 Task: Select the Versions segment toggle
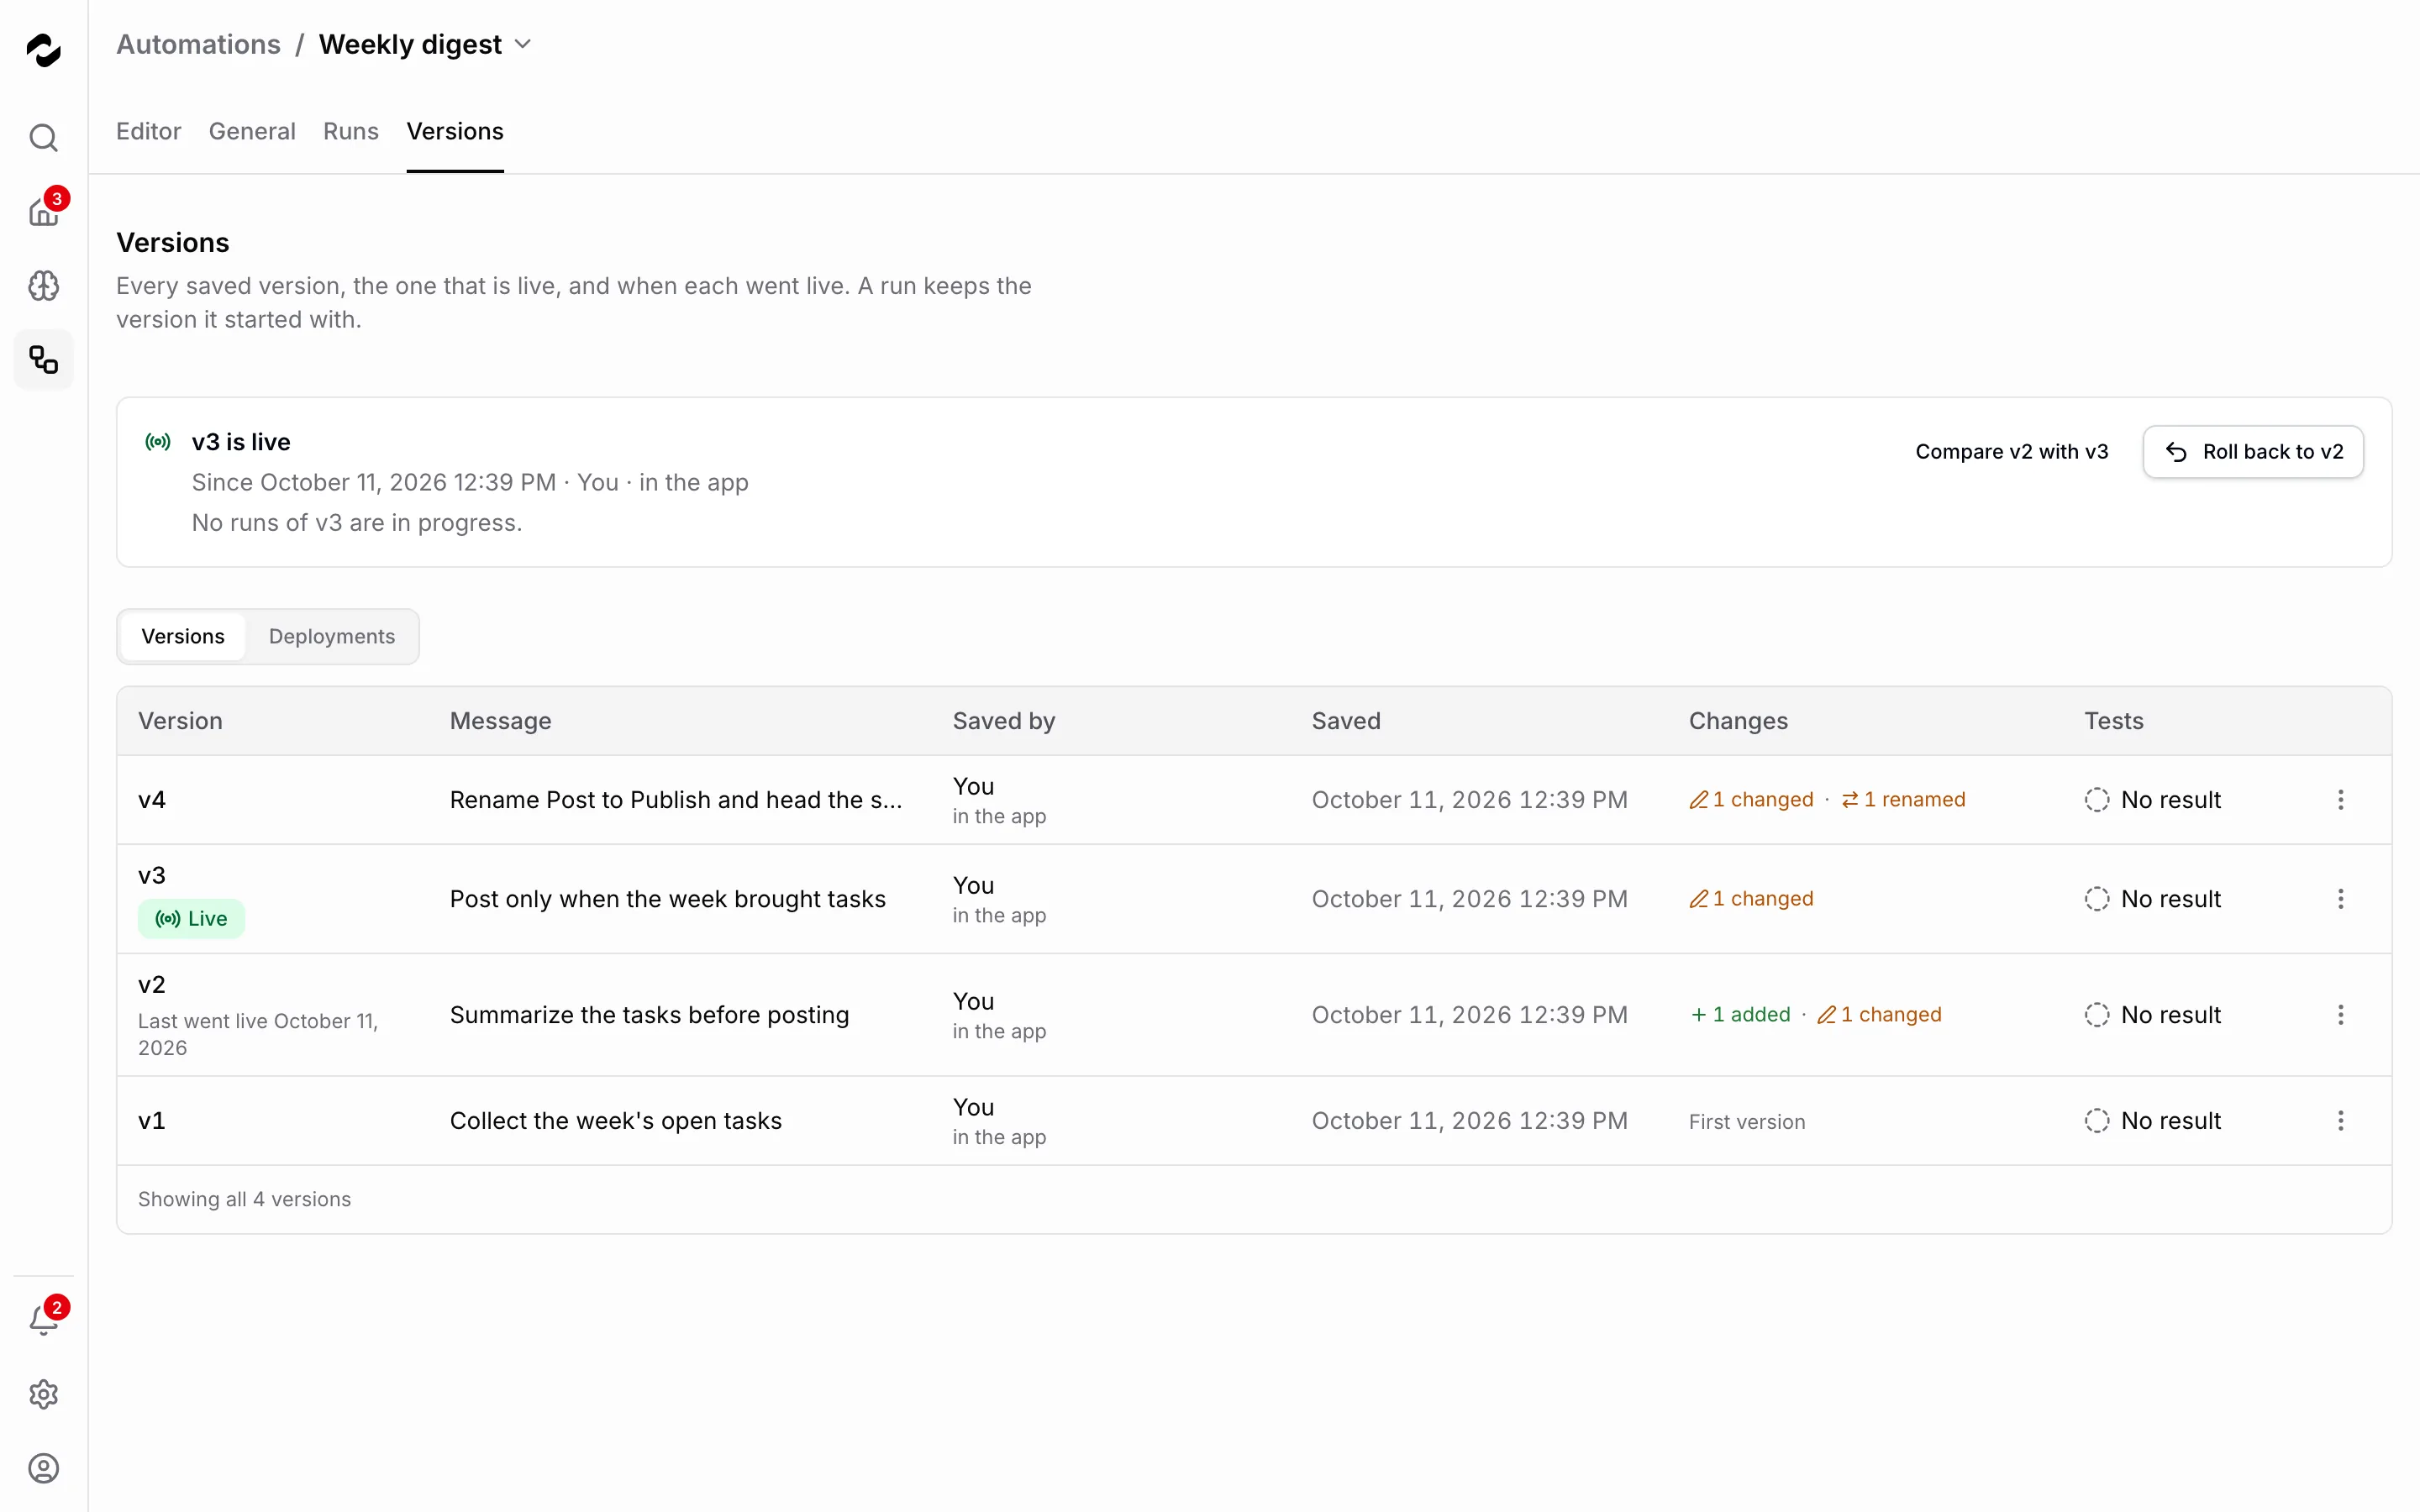[x=183, y=637]
